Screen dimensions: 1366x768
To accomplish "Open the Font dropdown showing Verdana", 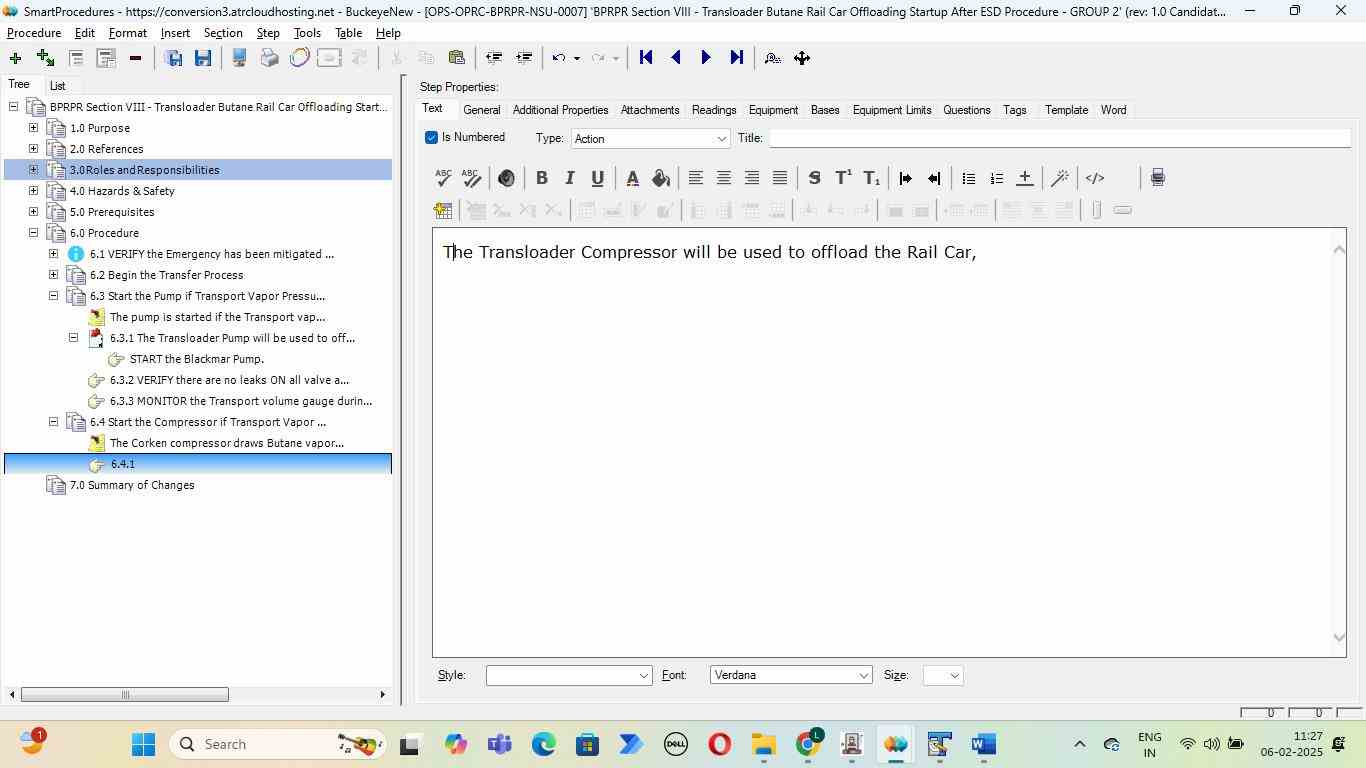I will pyautogui.click(x=791, y=676).
